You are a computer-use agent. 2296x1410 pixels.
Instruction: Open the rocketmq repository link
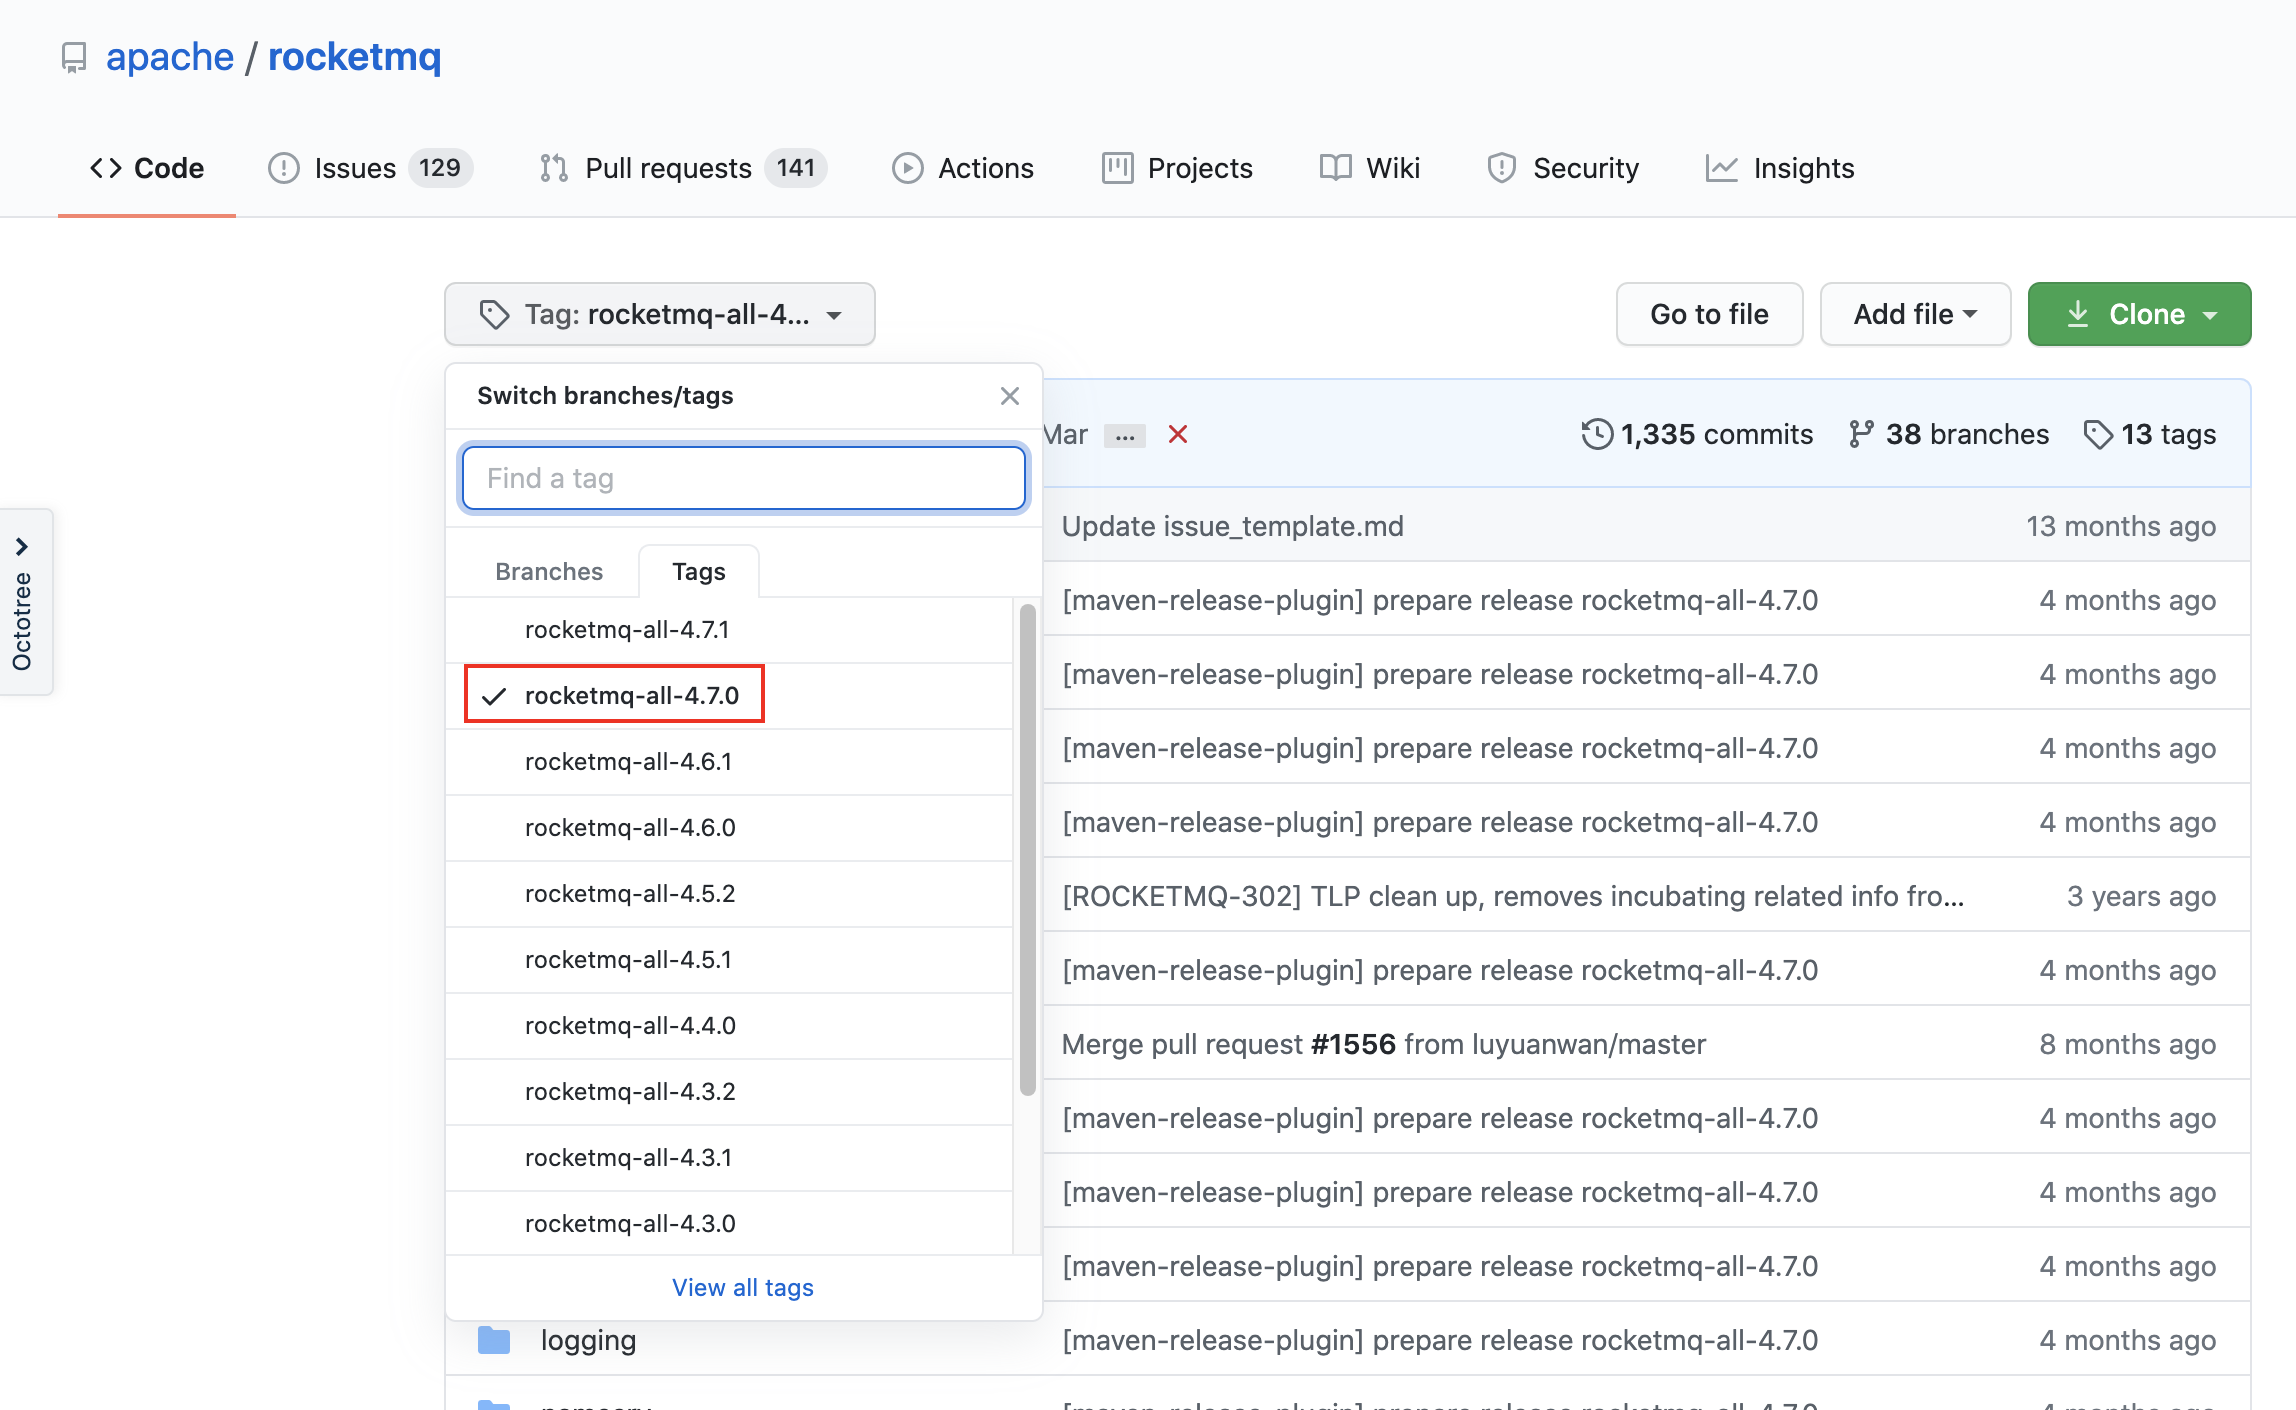[354, 57]
